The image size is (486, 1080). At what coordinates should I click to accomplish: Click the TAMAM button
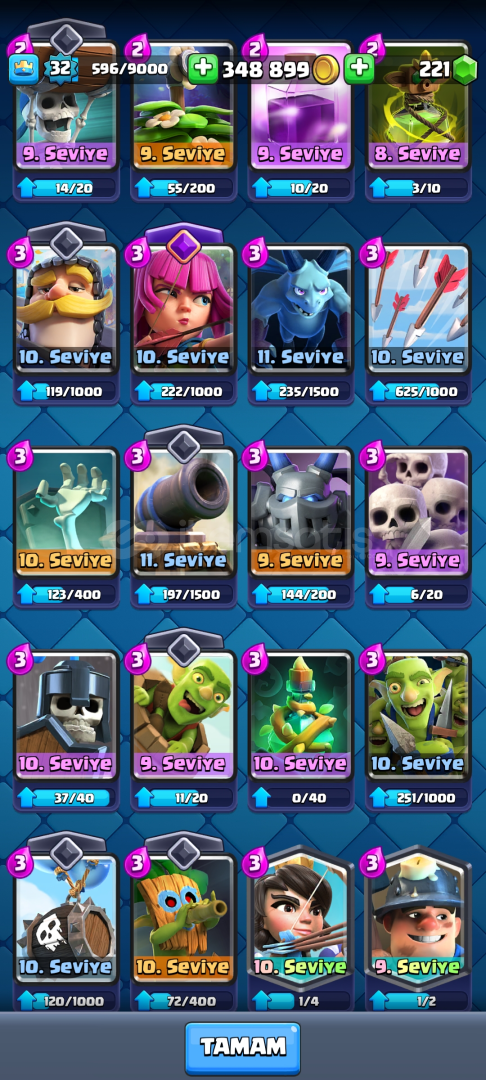click(x=242, y=1048)
